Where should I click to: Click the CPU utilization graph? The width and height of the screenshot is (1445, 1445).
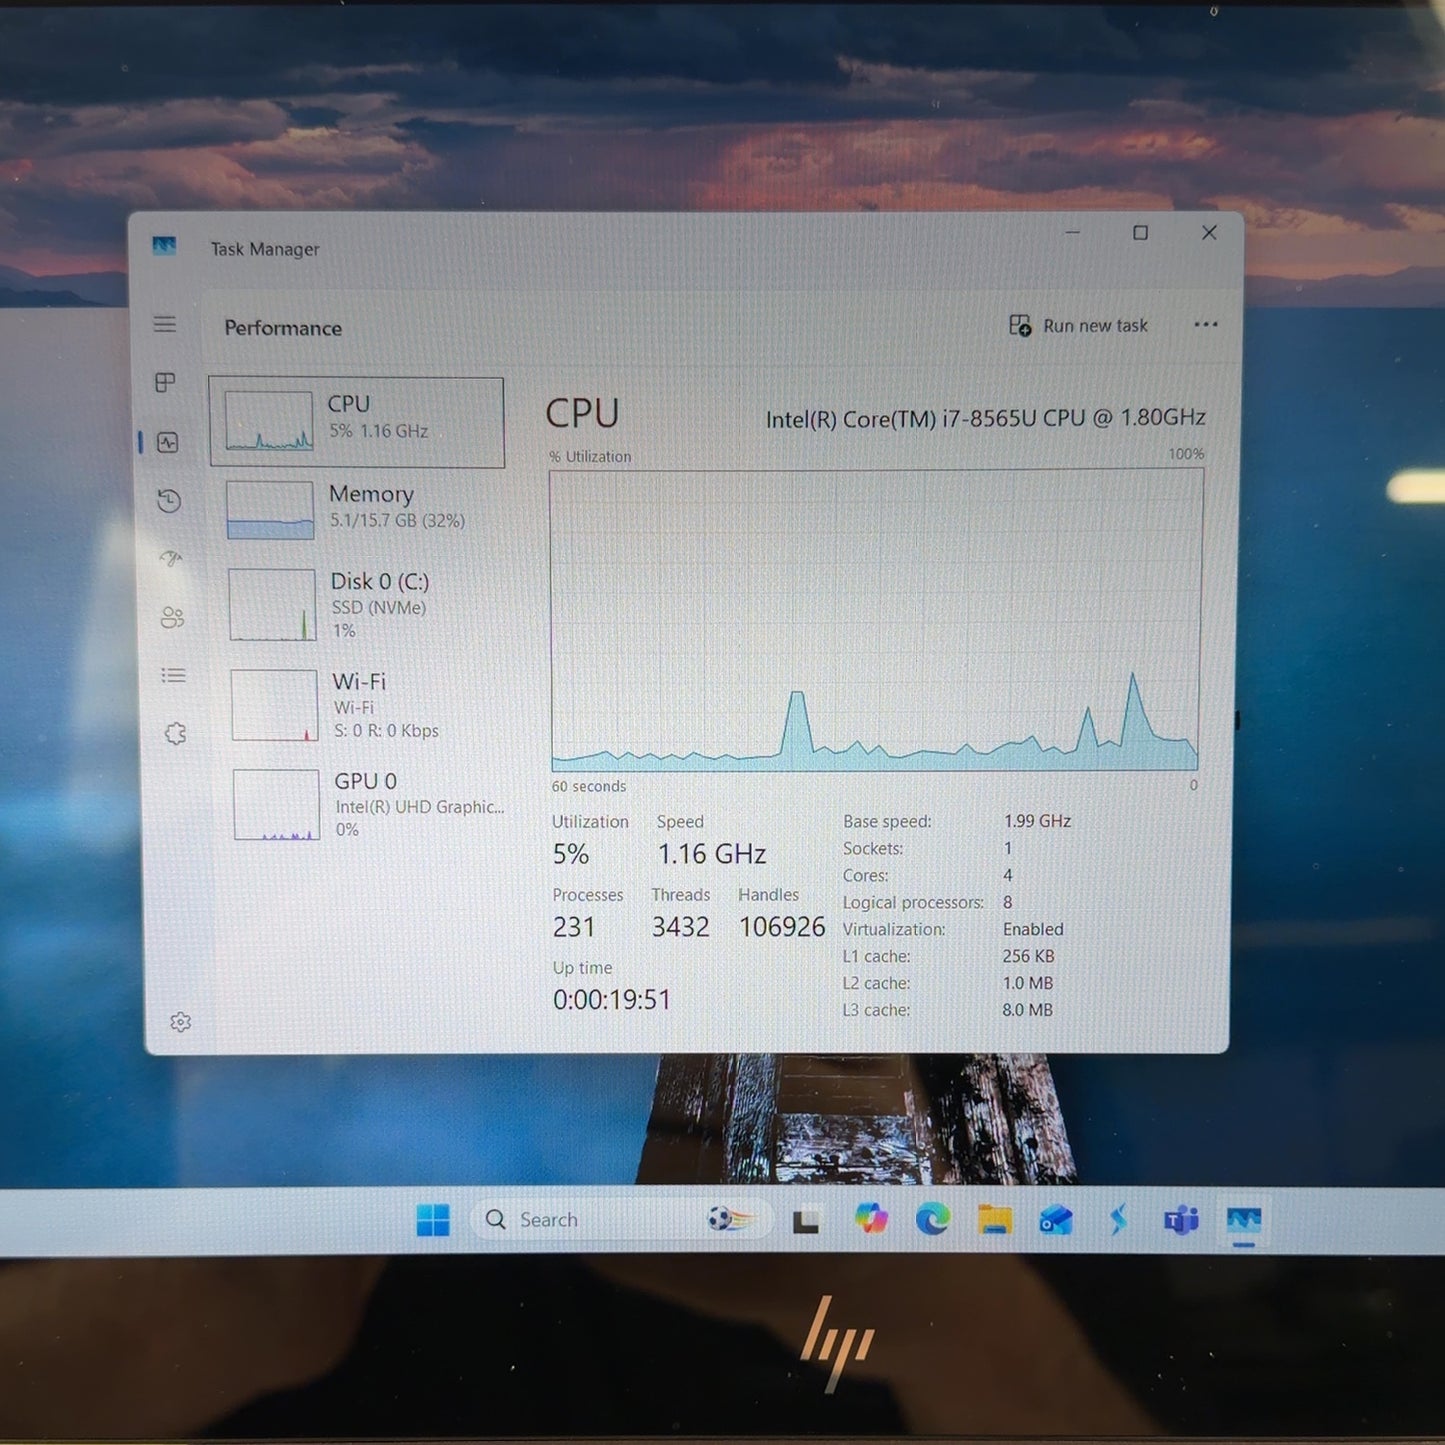(x=875, y=620)
